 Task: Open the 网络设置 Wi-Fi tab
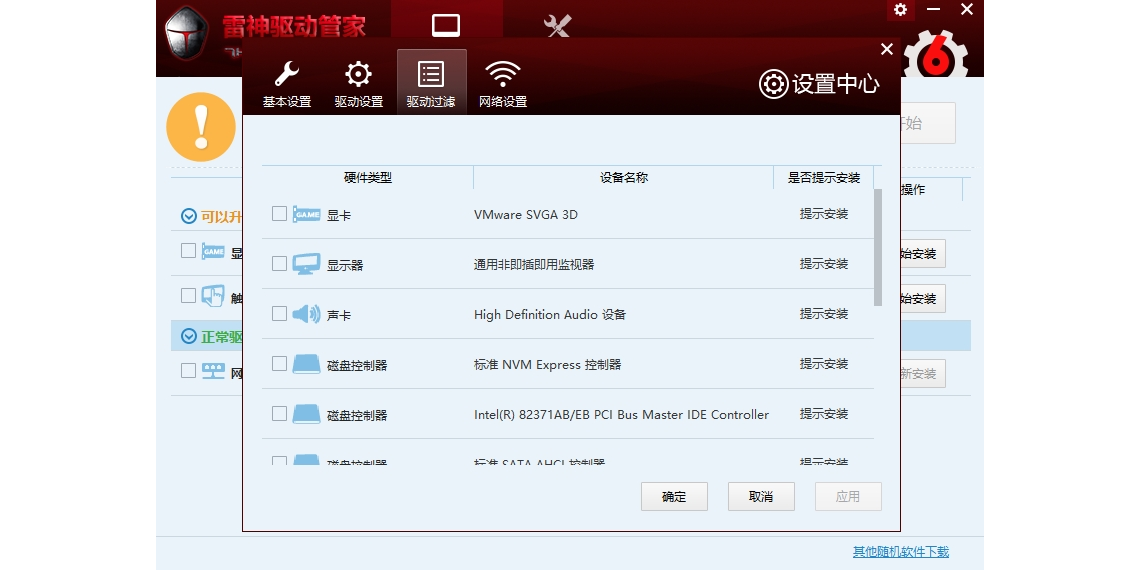503,84
